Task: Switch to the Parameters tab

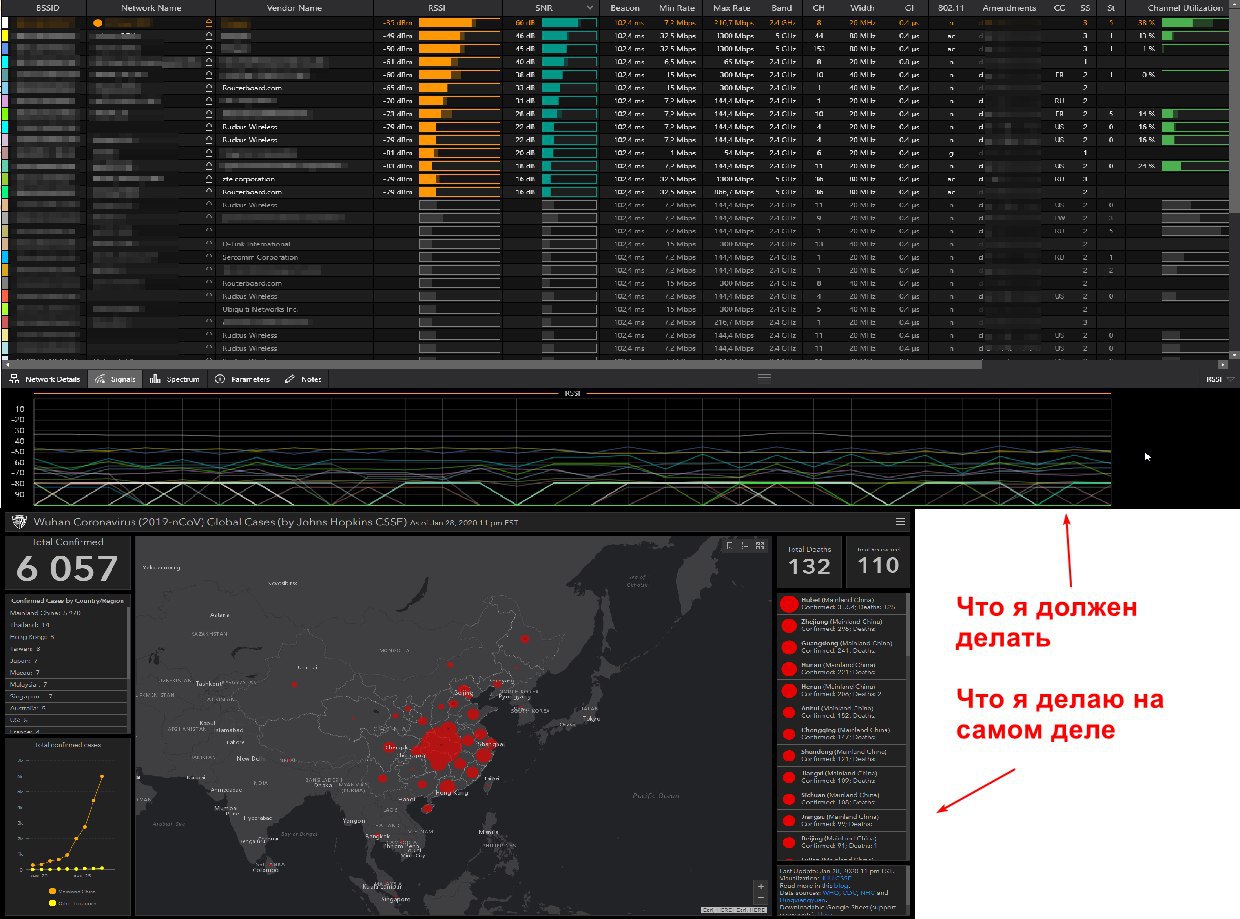Action: [x=243, y=380]
